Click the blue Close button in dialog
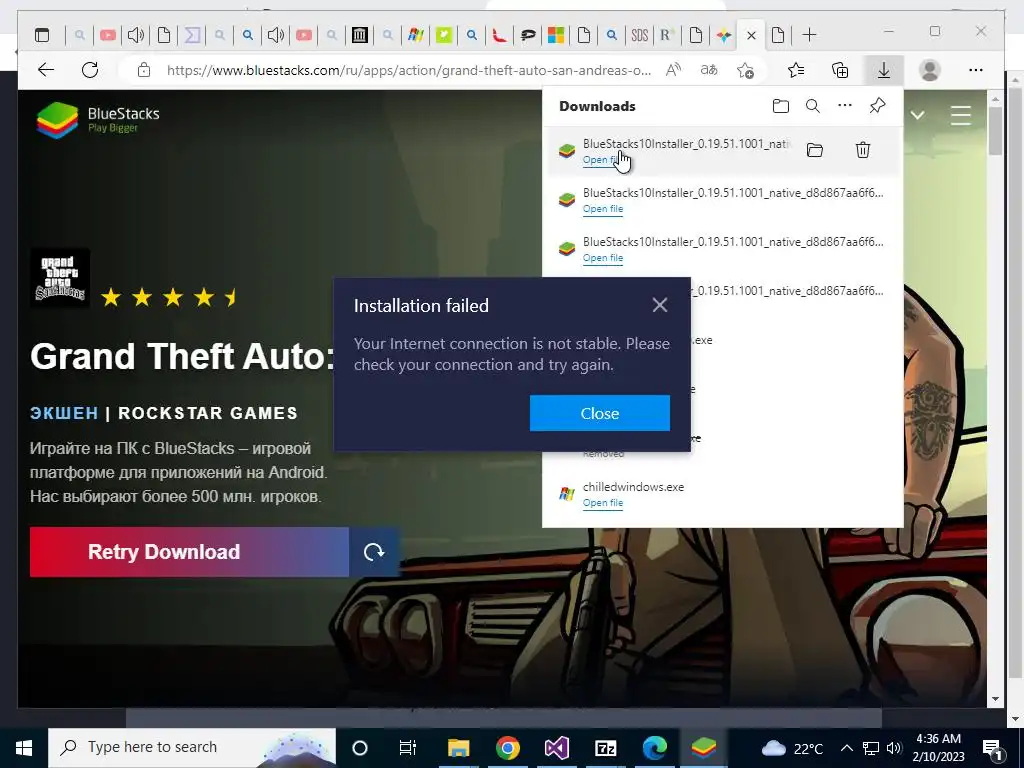 click(x=600, y=413)
